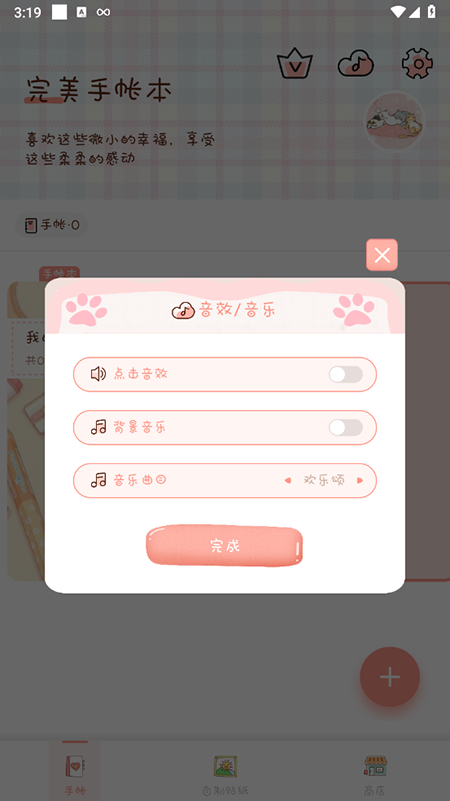Enable the 背景音乐 toggle
The height and width of the screenshot is (801, 450).
tap(346, 428)
